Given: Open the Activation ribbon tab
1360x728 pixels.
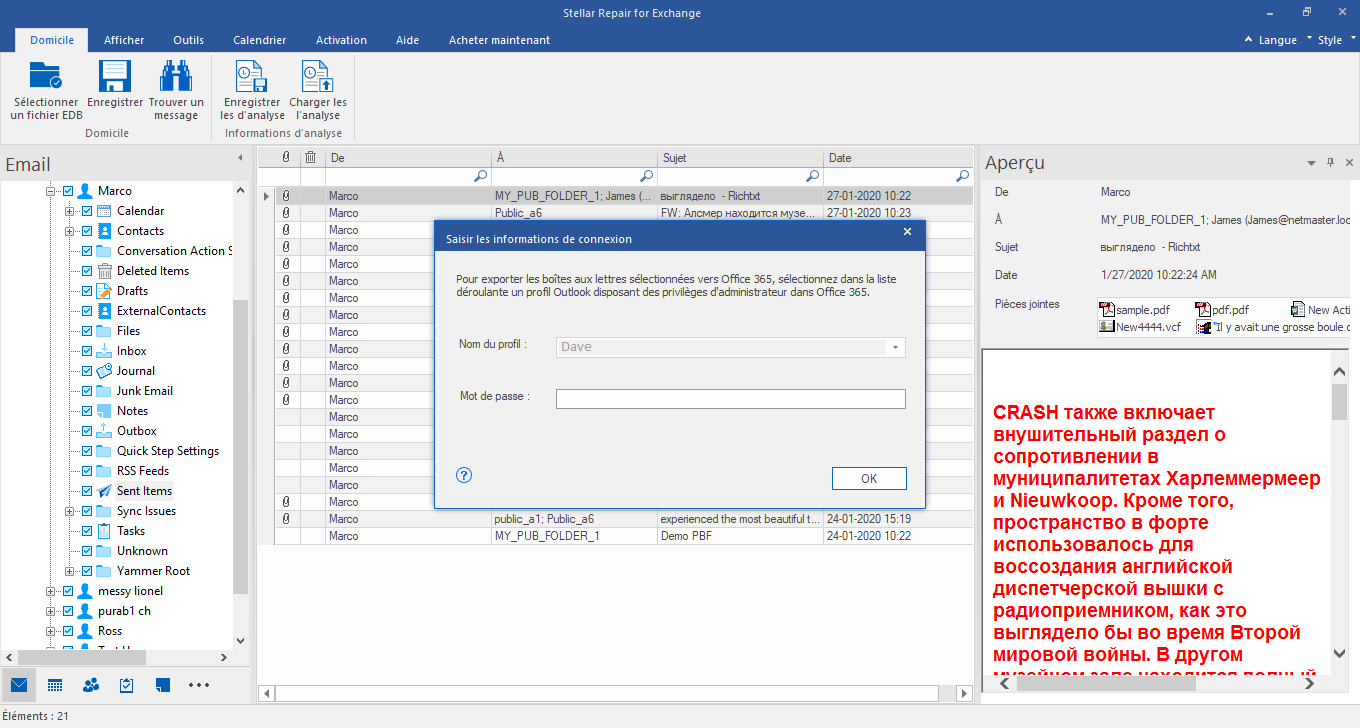Looking at the screenshot, I should point(341,40).
